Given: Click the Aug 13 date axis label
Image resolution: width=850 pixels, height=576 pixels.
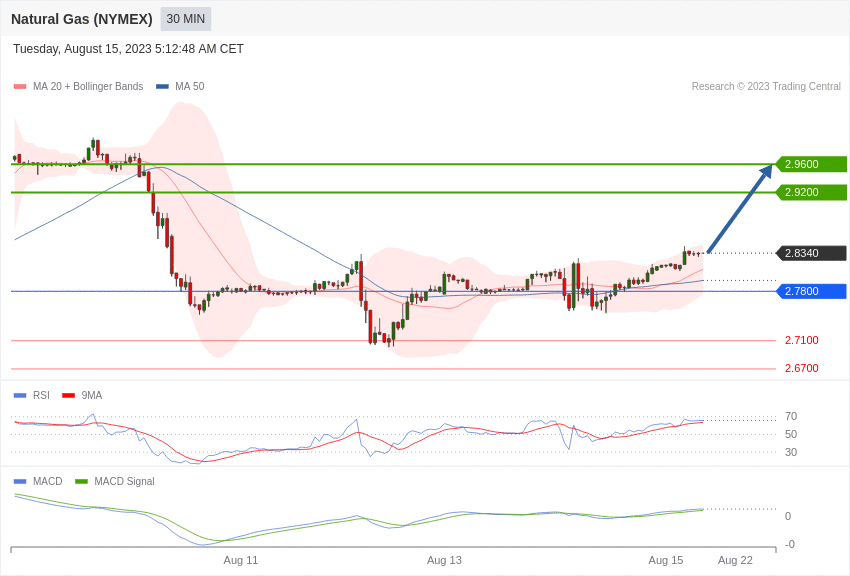Looking at the screenshot, I should pos(444,560).
